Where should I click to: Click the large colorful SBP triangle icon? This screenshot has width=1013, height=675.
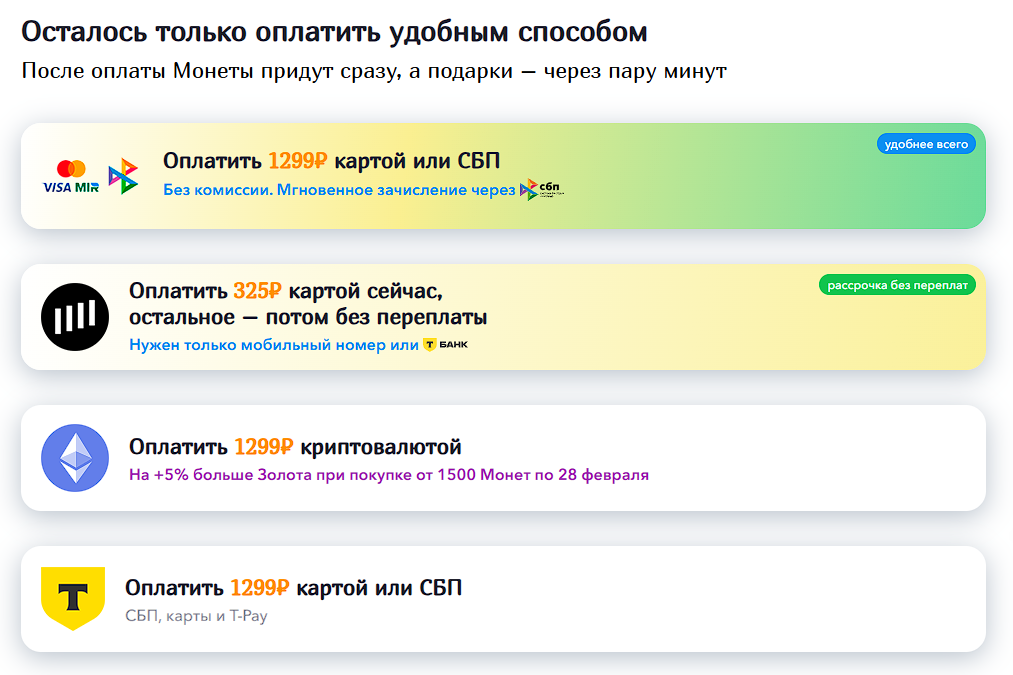(123, 176)
